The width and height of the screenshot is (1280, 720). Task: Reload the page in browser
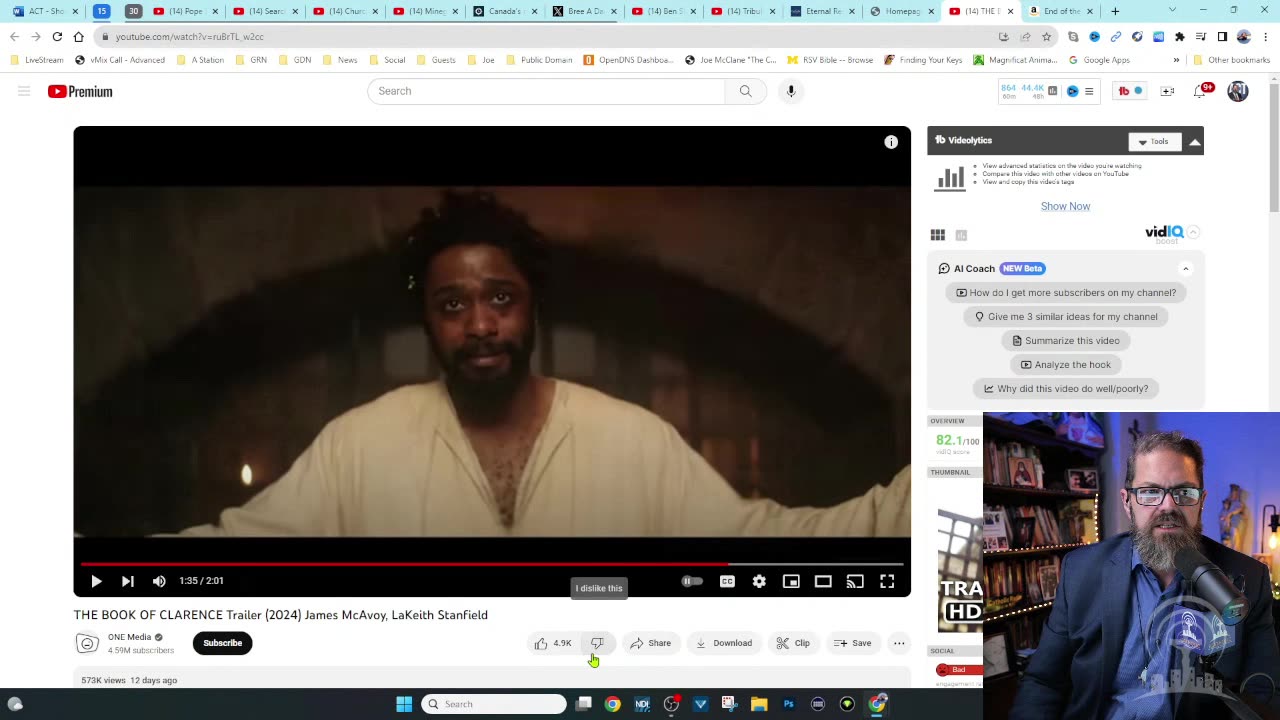coord(57,37)
